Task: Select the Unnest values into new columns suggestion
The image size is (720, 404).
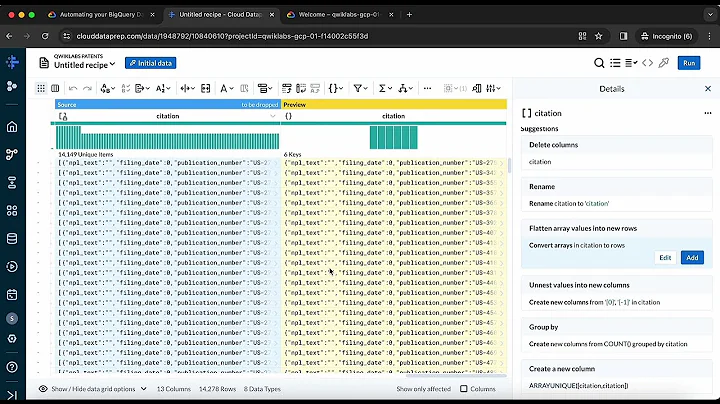Action: [616, 293]
